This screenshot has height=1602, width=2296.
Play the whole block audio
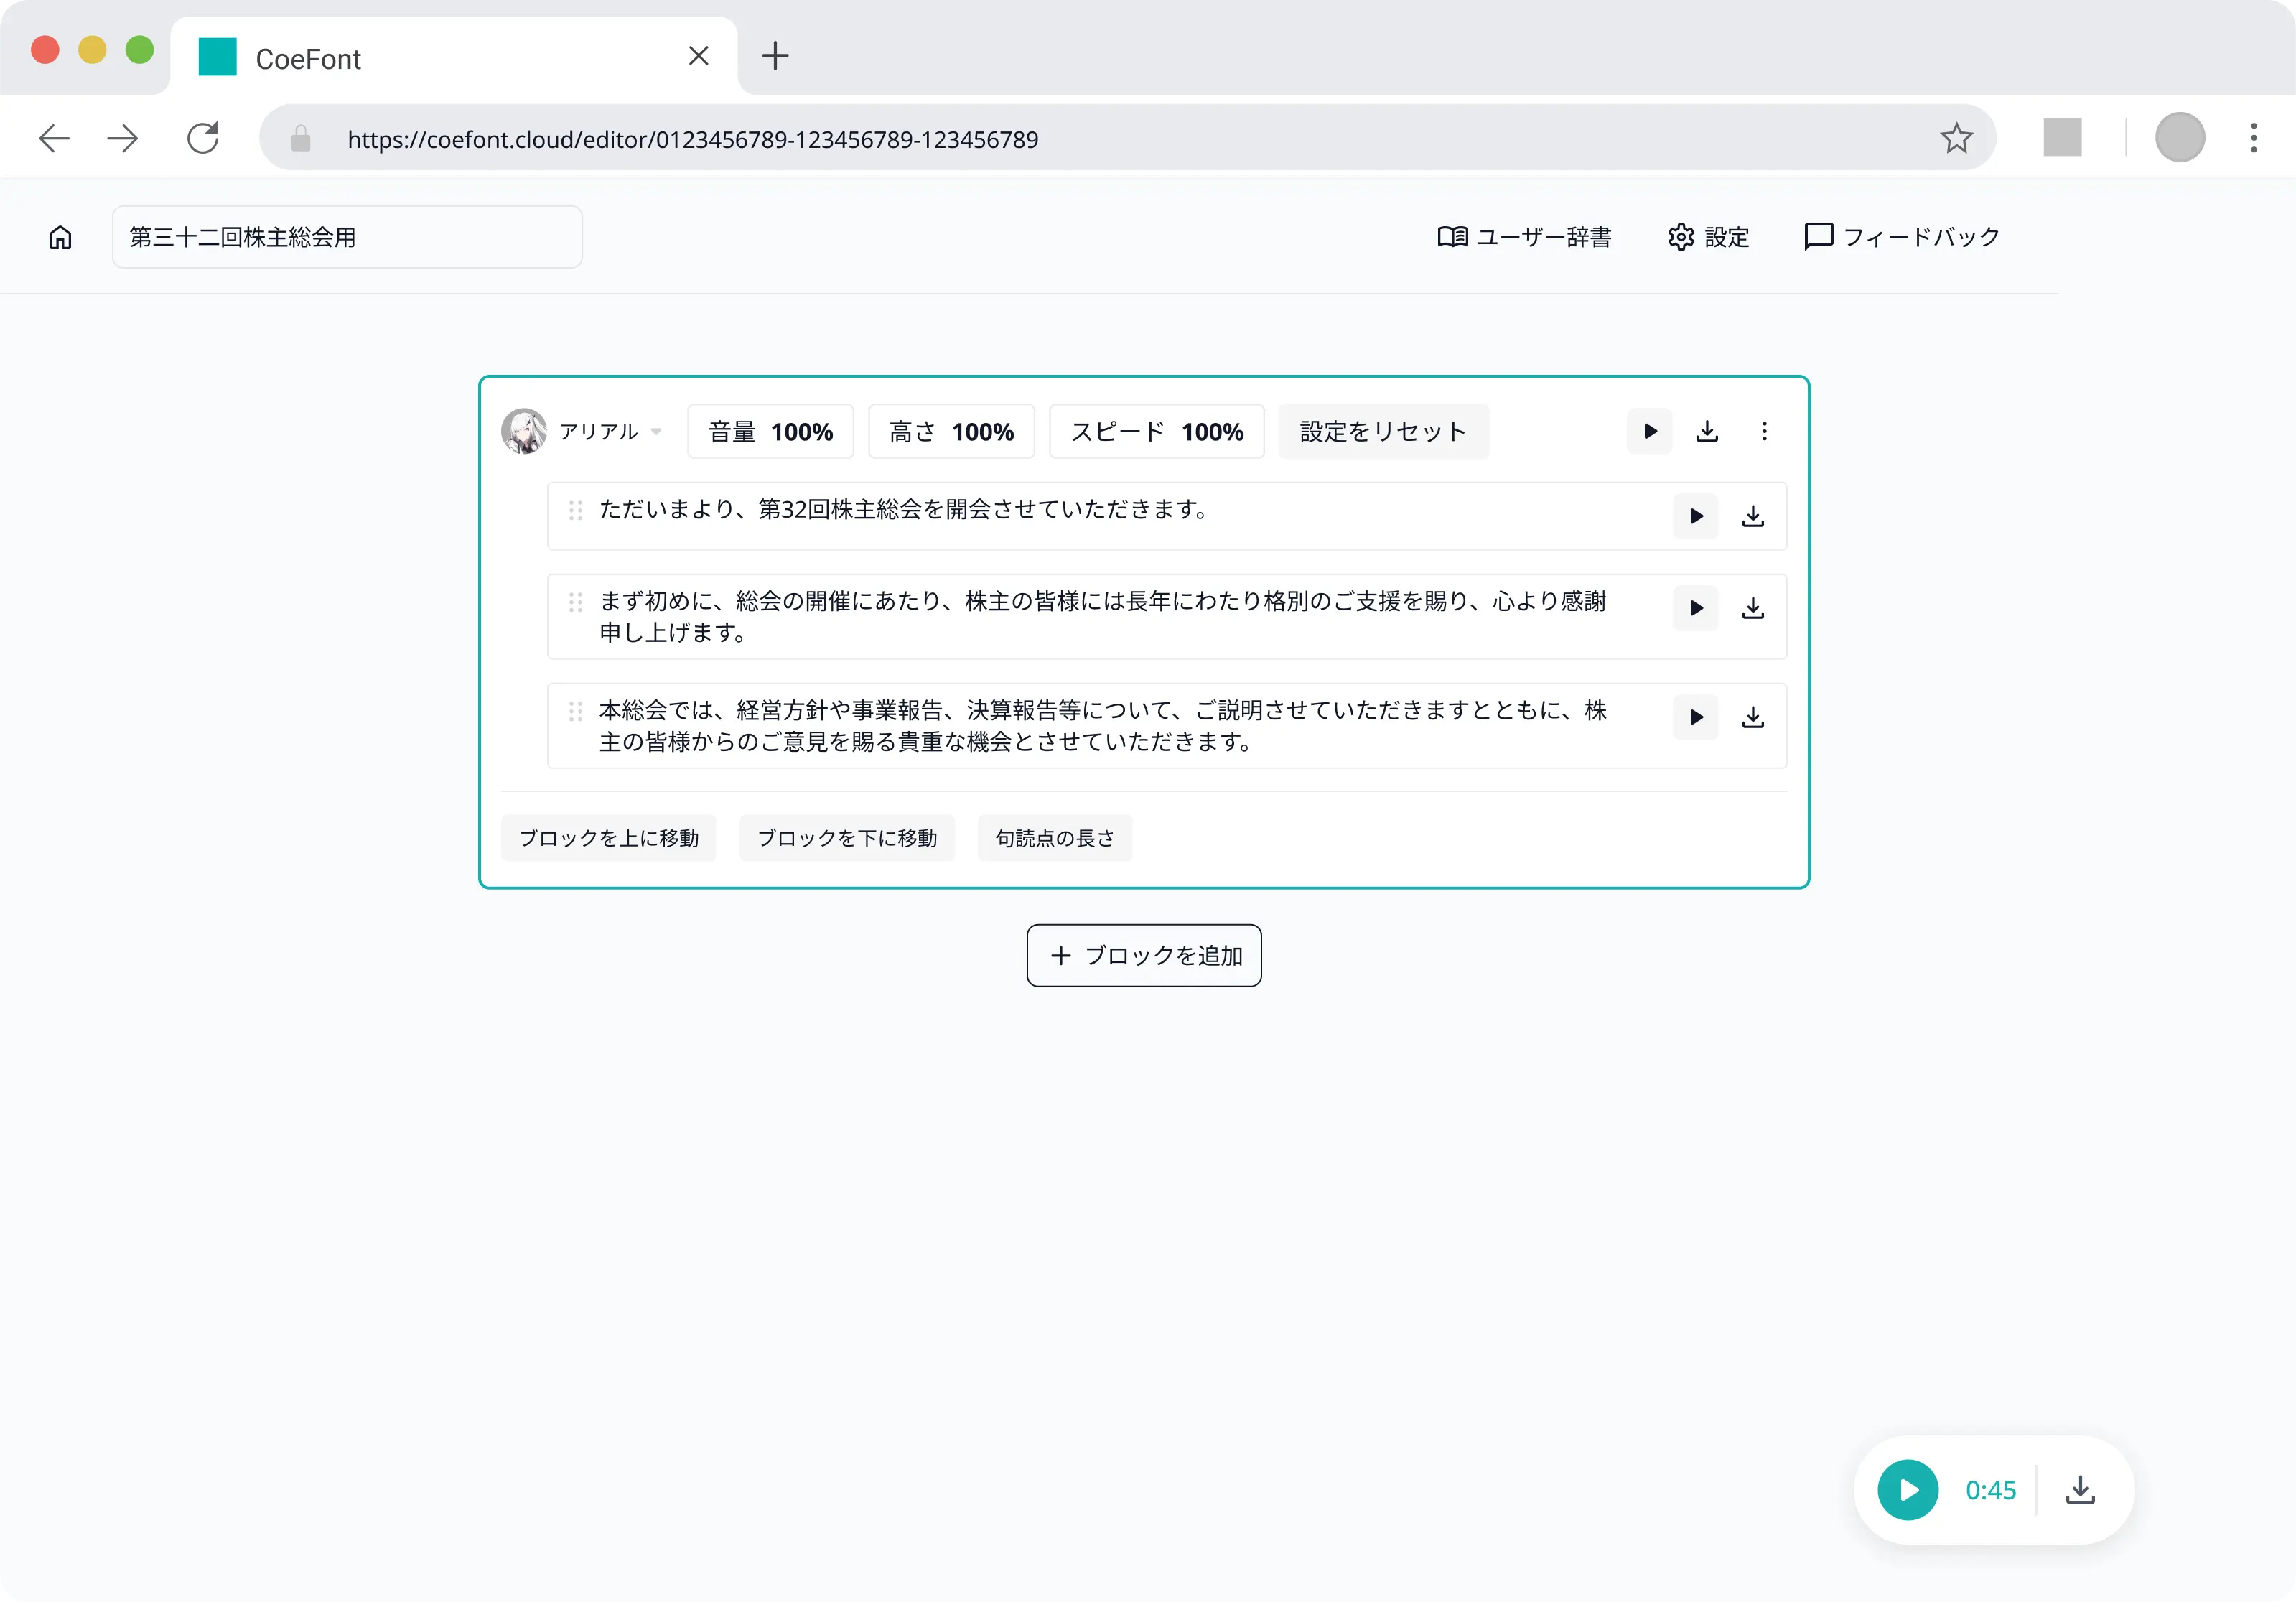coord(1650,431)
